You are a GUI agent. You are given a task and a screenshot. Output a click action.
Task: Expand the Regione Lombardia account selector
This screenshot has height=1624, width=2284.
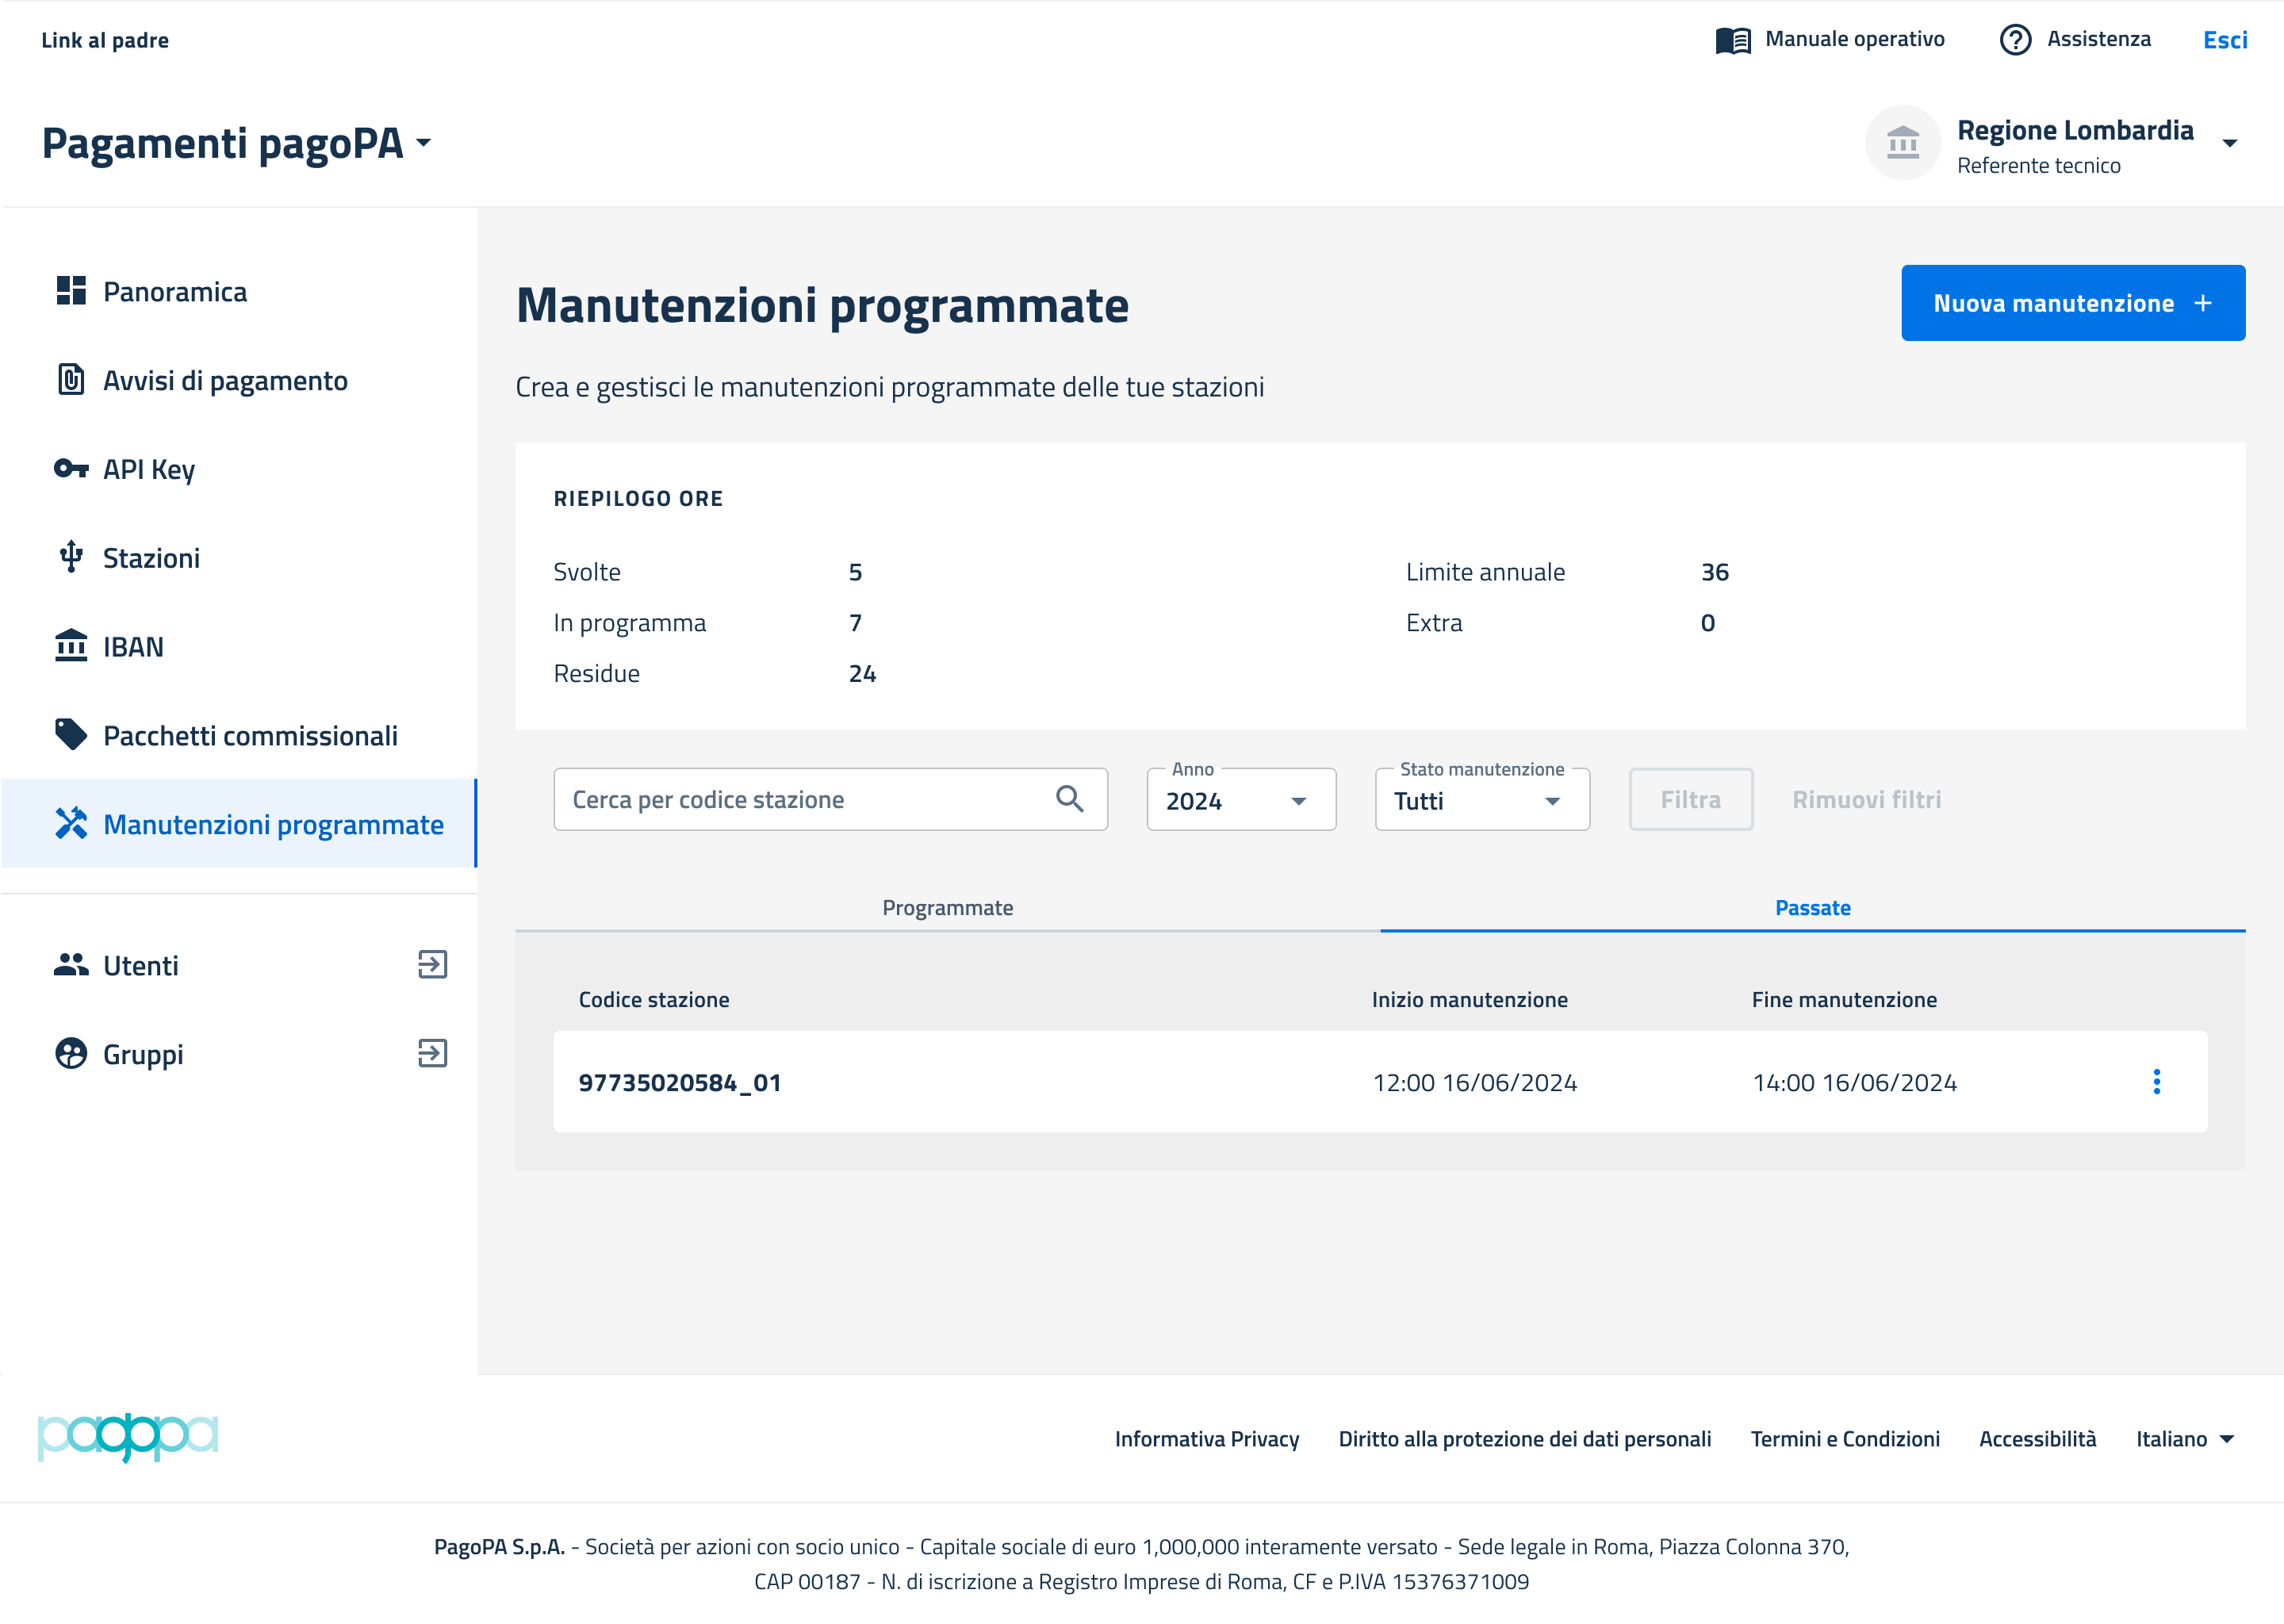tap(2229, 144)
